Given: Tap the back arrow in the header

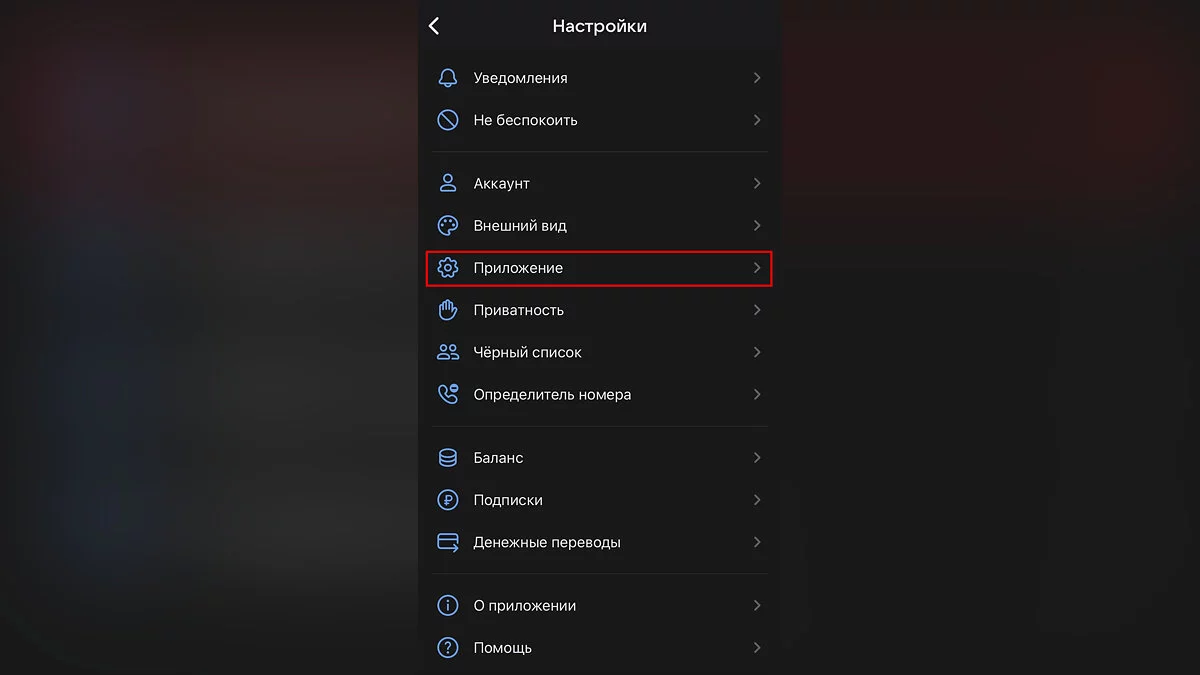Looking at the screenshot, I should click(x=434, y=26).
